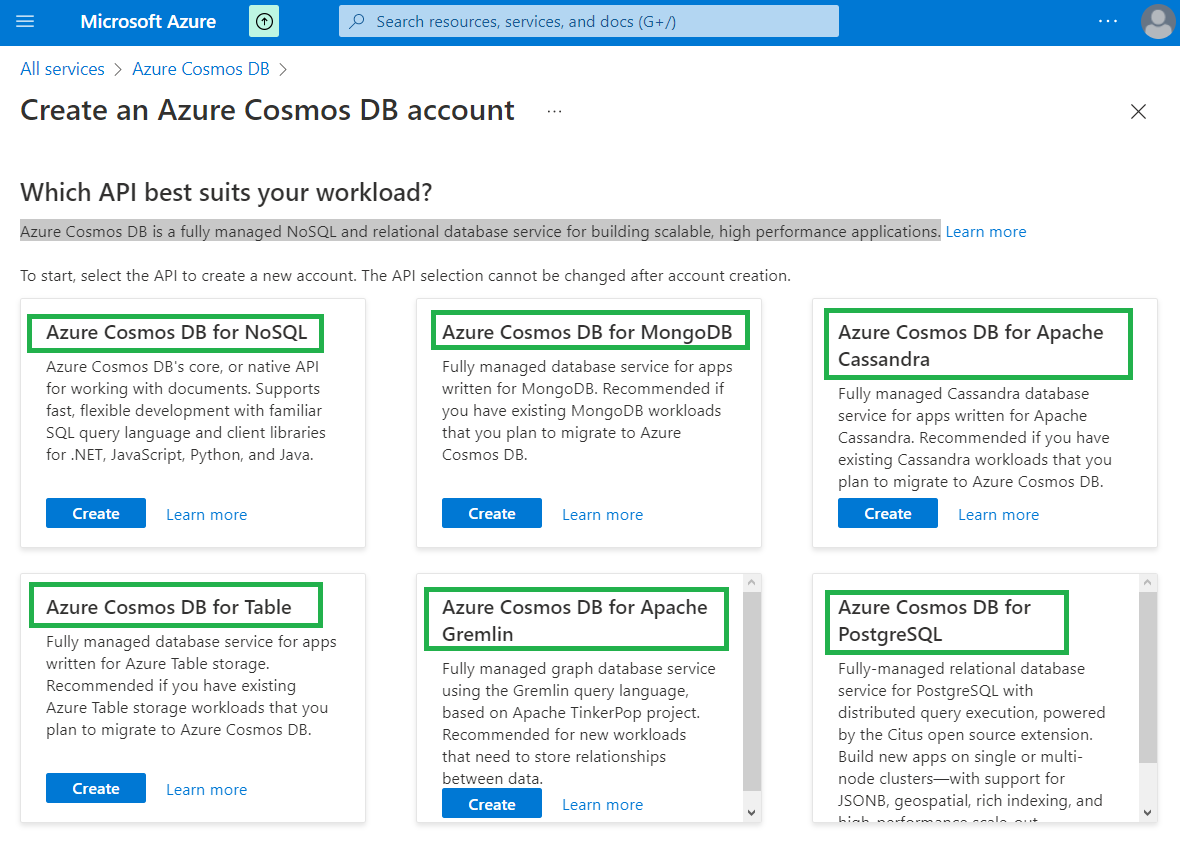
Task: Open Learn more for Cosmos DB for NoSQL
Action: tap(206, 515)
